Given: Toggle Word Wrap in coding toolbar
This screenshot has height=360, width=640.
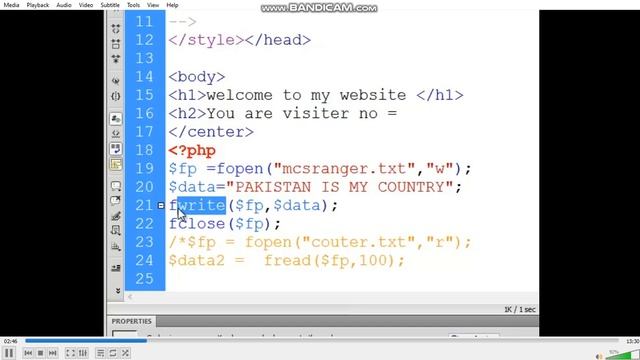Looking at the screenshot, I should pos(116,149).
